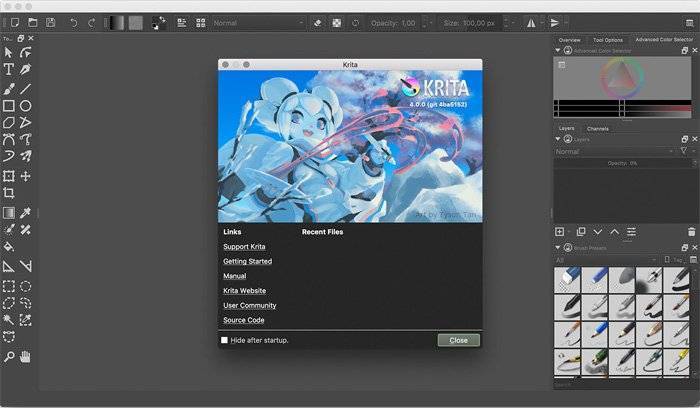Open the brush editor settings
700x408 pixels.
182,23
